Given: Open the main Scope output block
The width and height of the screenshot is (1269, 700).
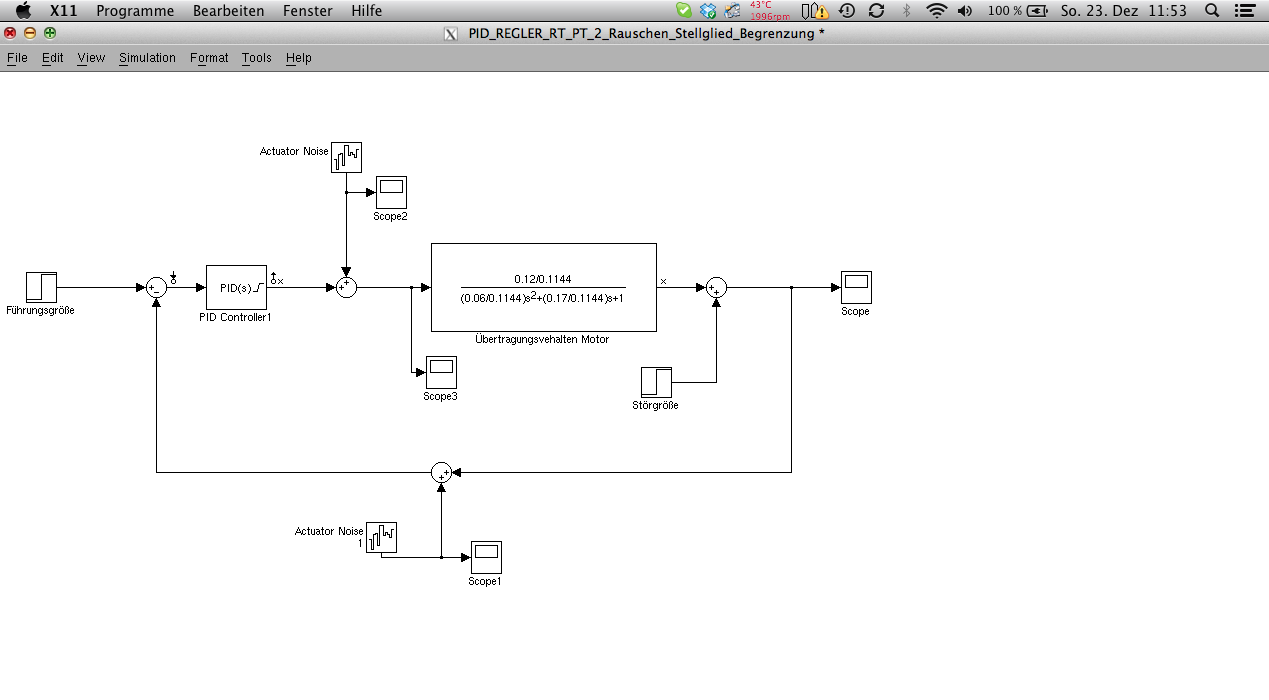Looking at the screenshot, I should (855, 287).
